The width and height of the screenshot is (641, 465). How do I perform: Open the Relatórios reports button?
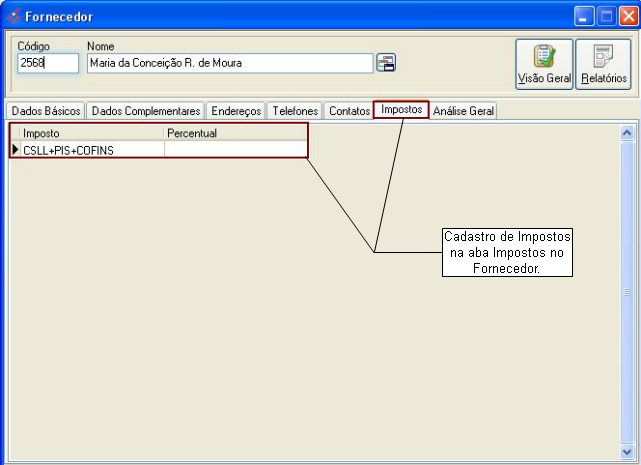tap(604, 63)
